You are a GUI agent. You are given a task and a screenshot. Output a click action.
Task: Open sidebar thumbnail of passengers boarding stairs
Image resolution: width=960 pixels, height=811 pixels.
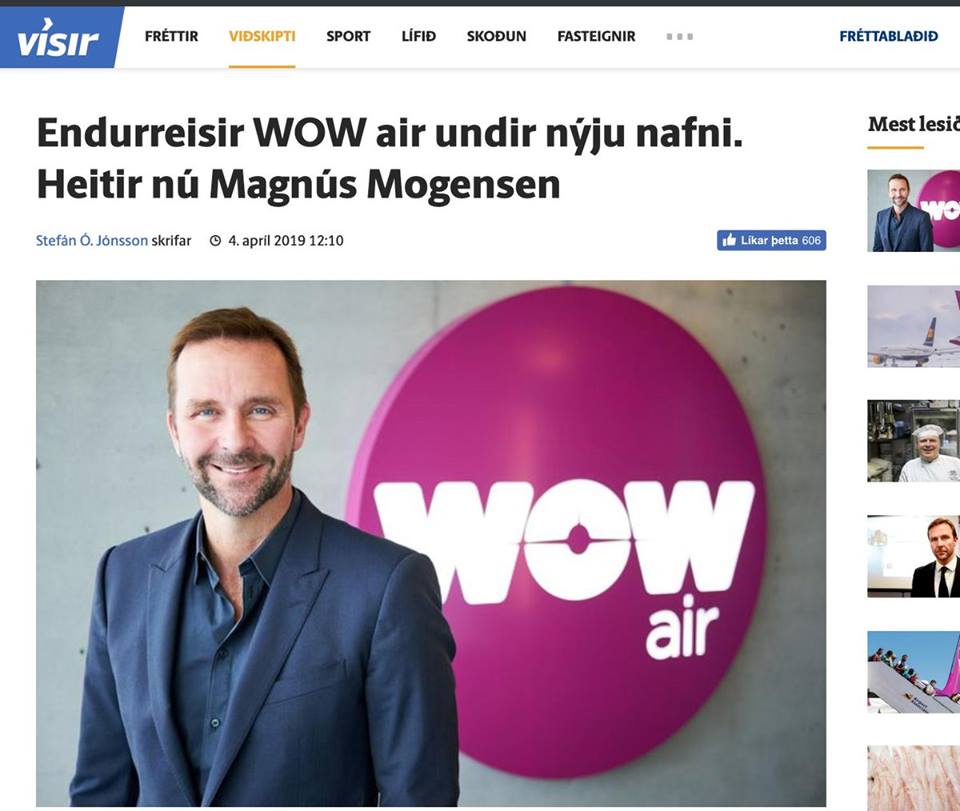(x=913, y=672)
